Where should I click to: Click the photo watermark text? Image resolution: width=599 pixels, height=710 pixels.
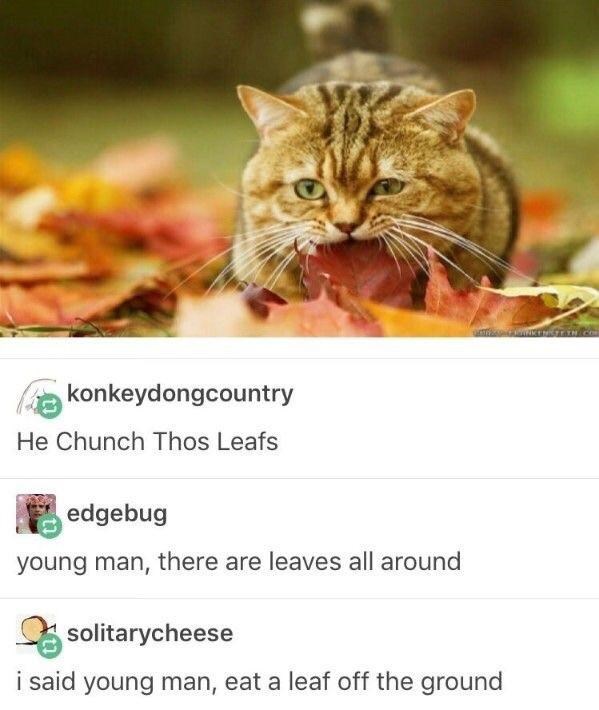click(535, 333)
